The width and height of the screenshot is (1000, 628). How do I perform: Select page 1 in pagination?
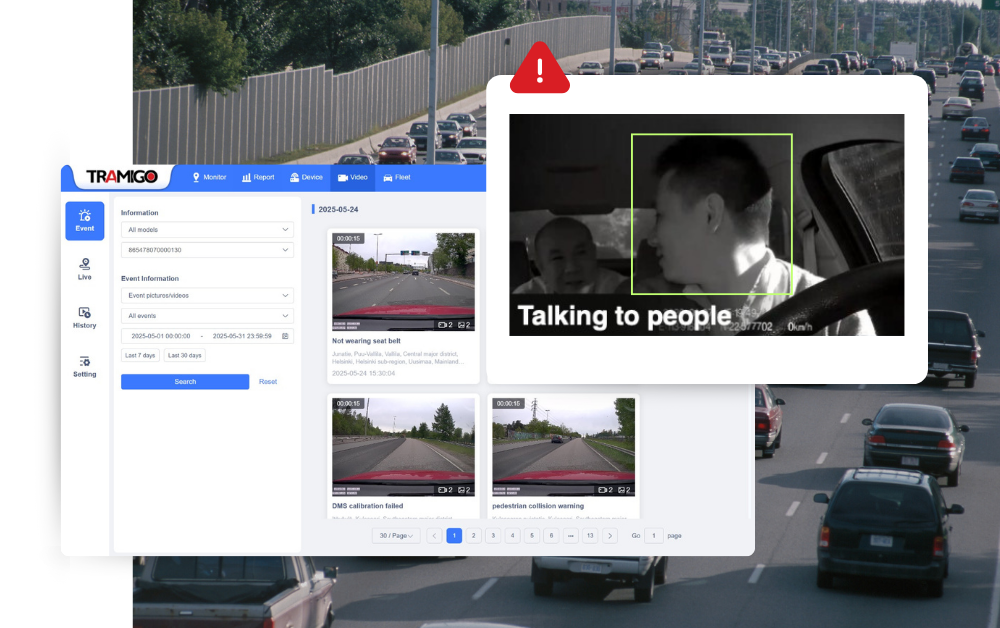(x=454, y=536)
